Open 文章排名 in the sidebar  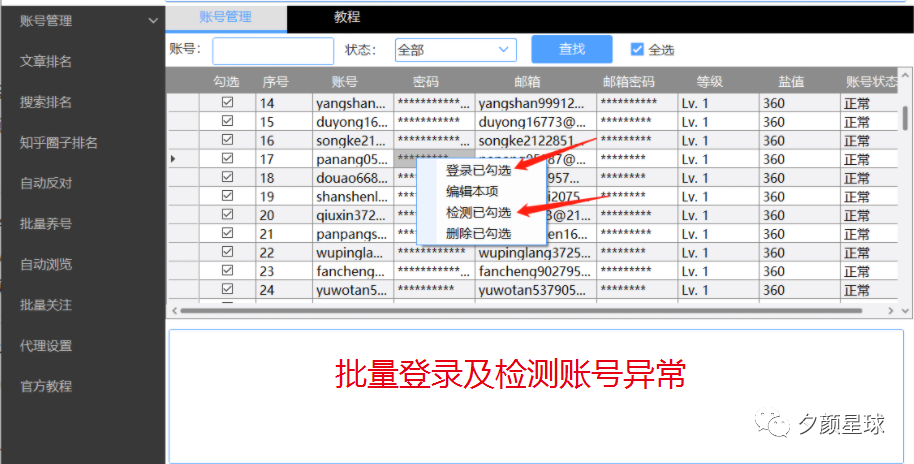click(45, 62)
